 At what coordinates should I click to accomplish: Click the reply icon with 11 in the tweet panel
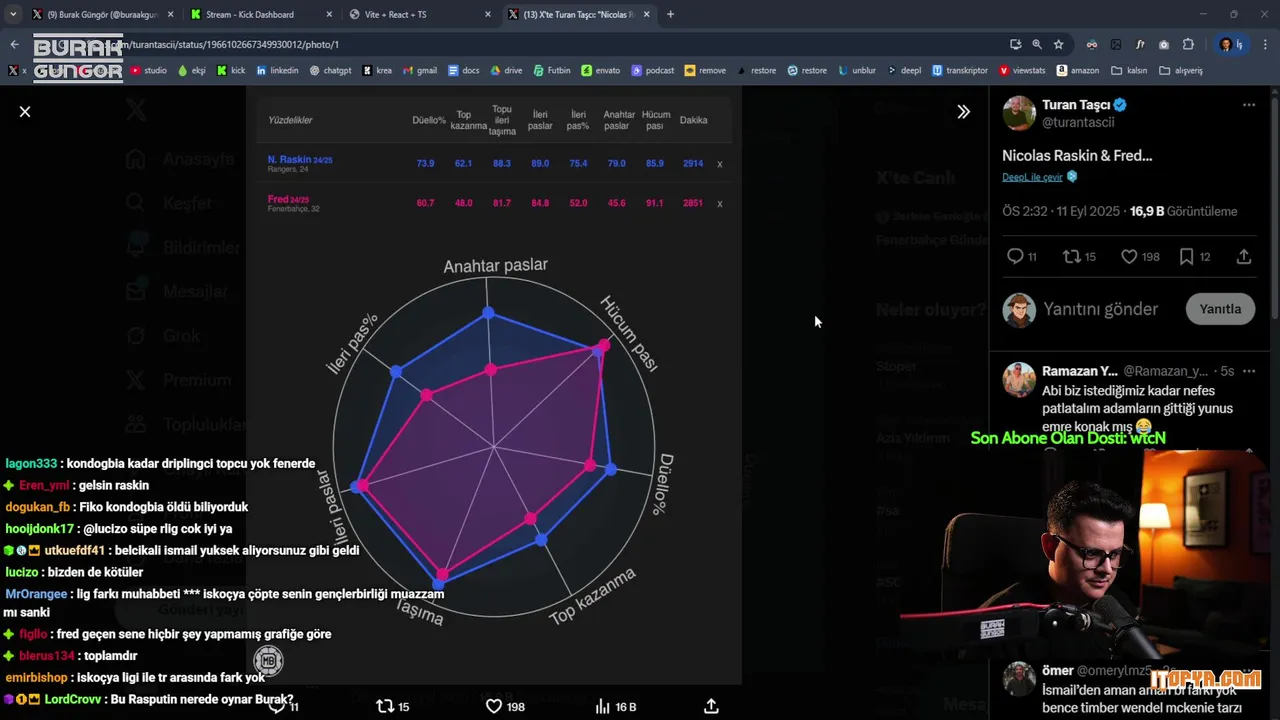pos(1021,257)
